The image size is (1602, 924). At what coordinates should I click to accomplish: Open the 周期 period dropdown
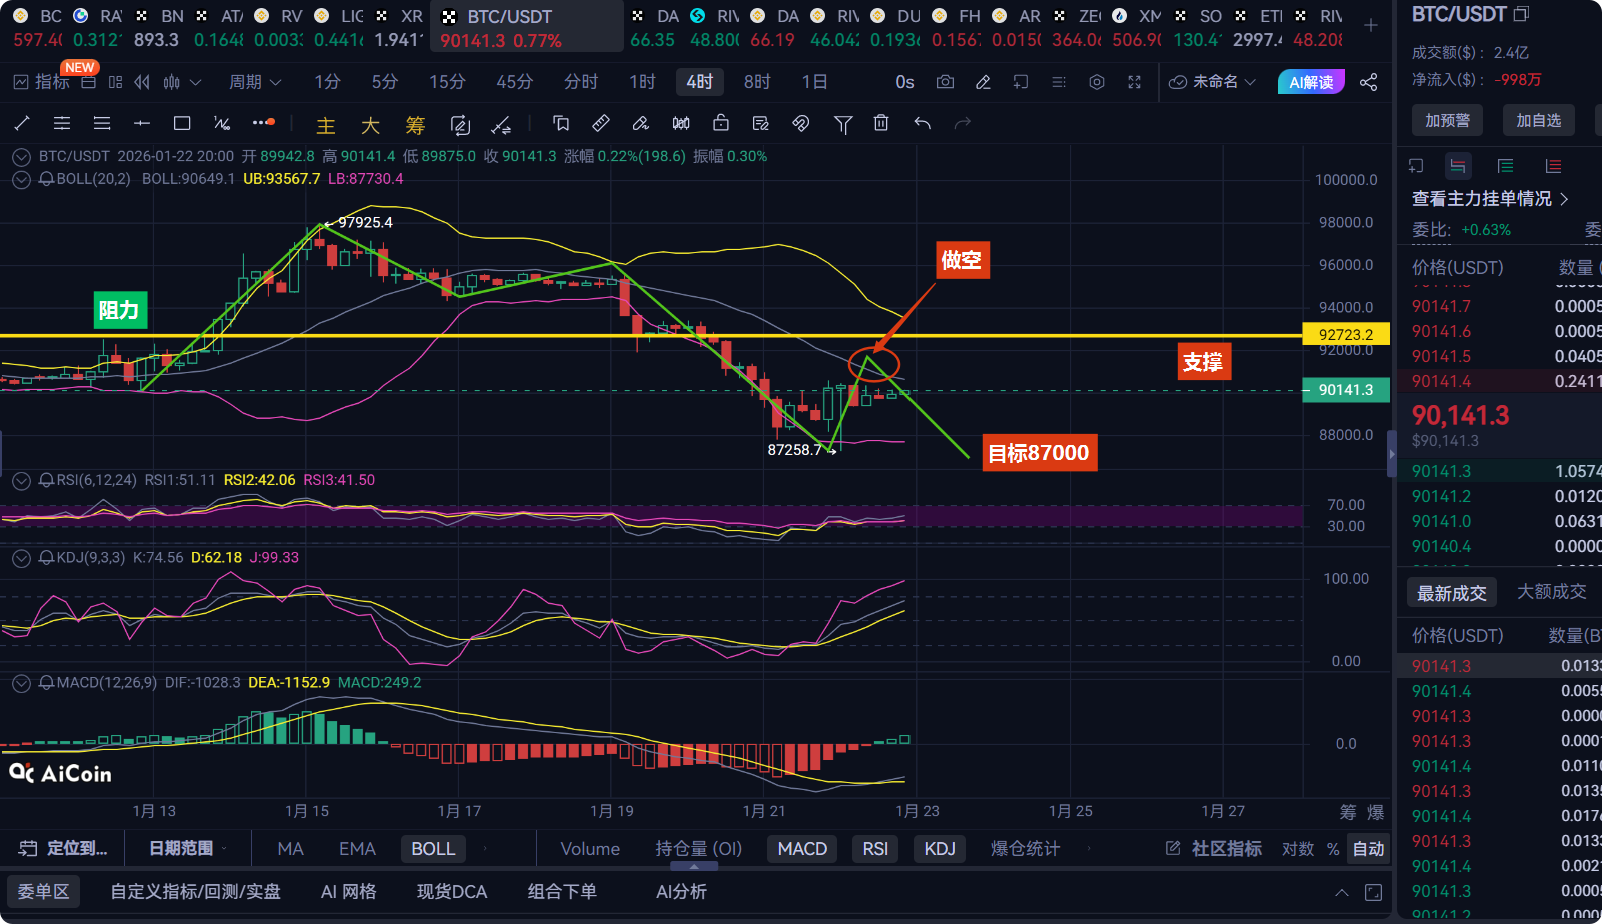click(255, 82)
